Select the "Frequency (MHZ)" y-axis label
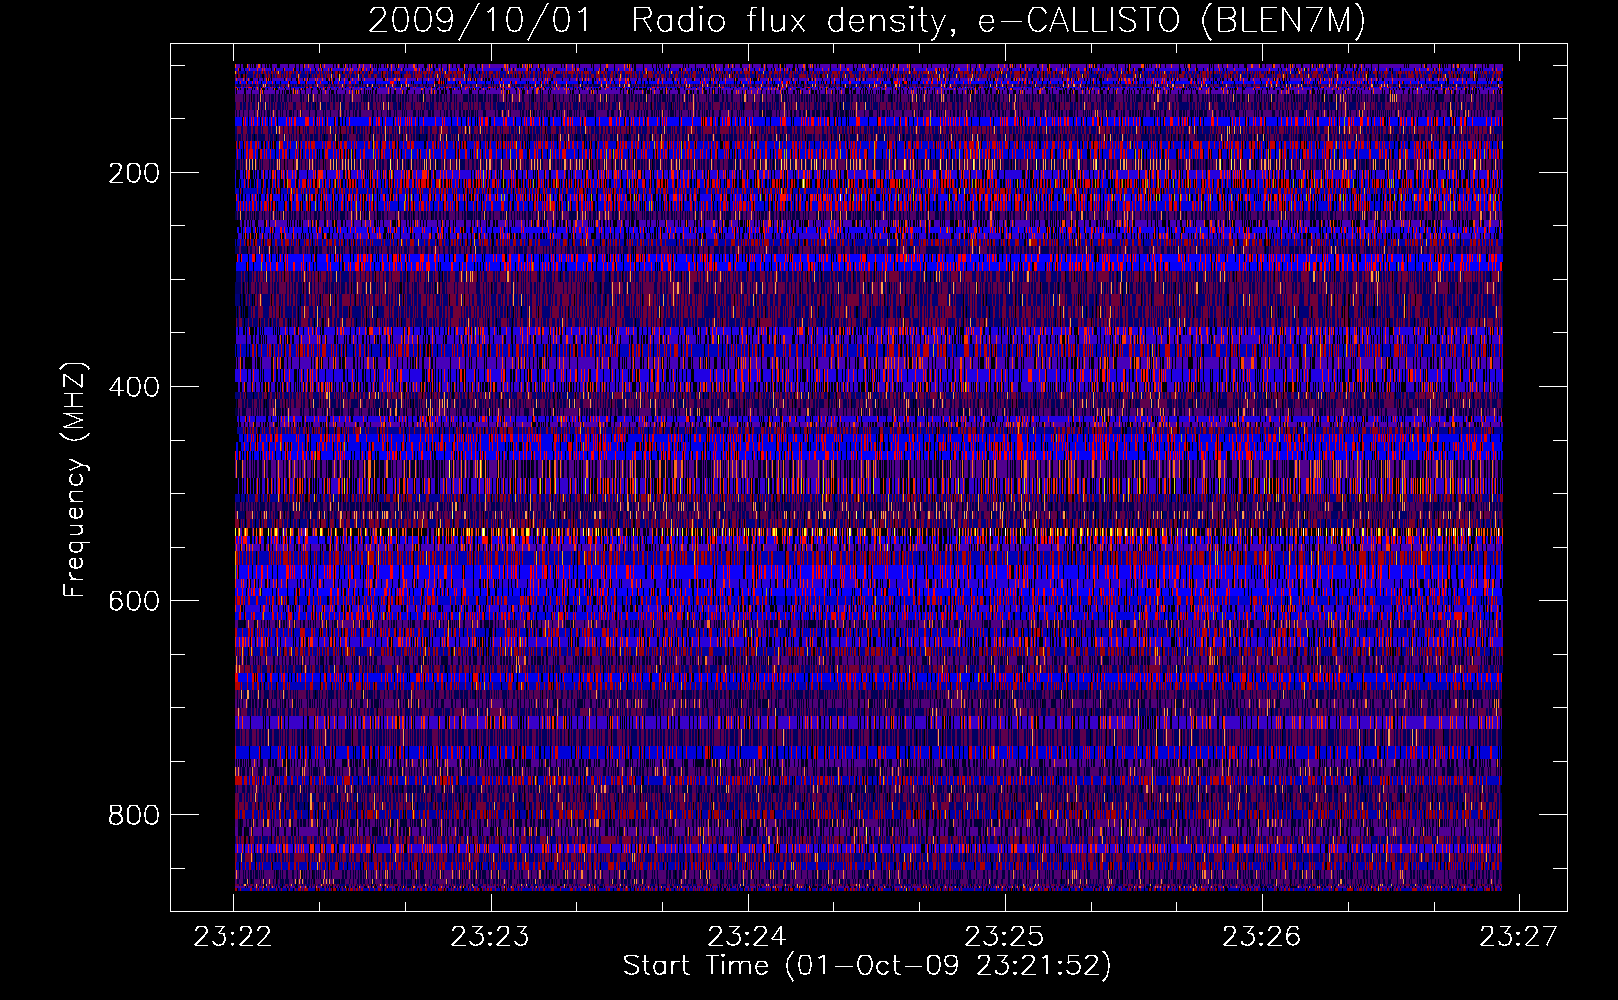 point(75,479)
